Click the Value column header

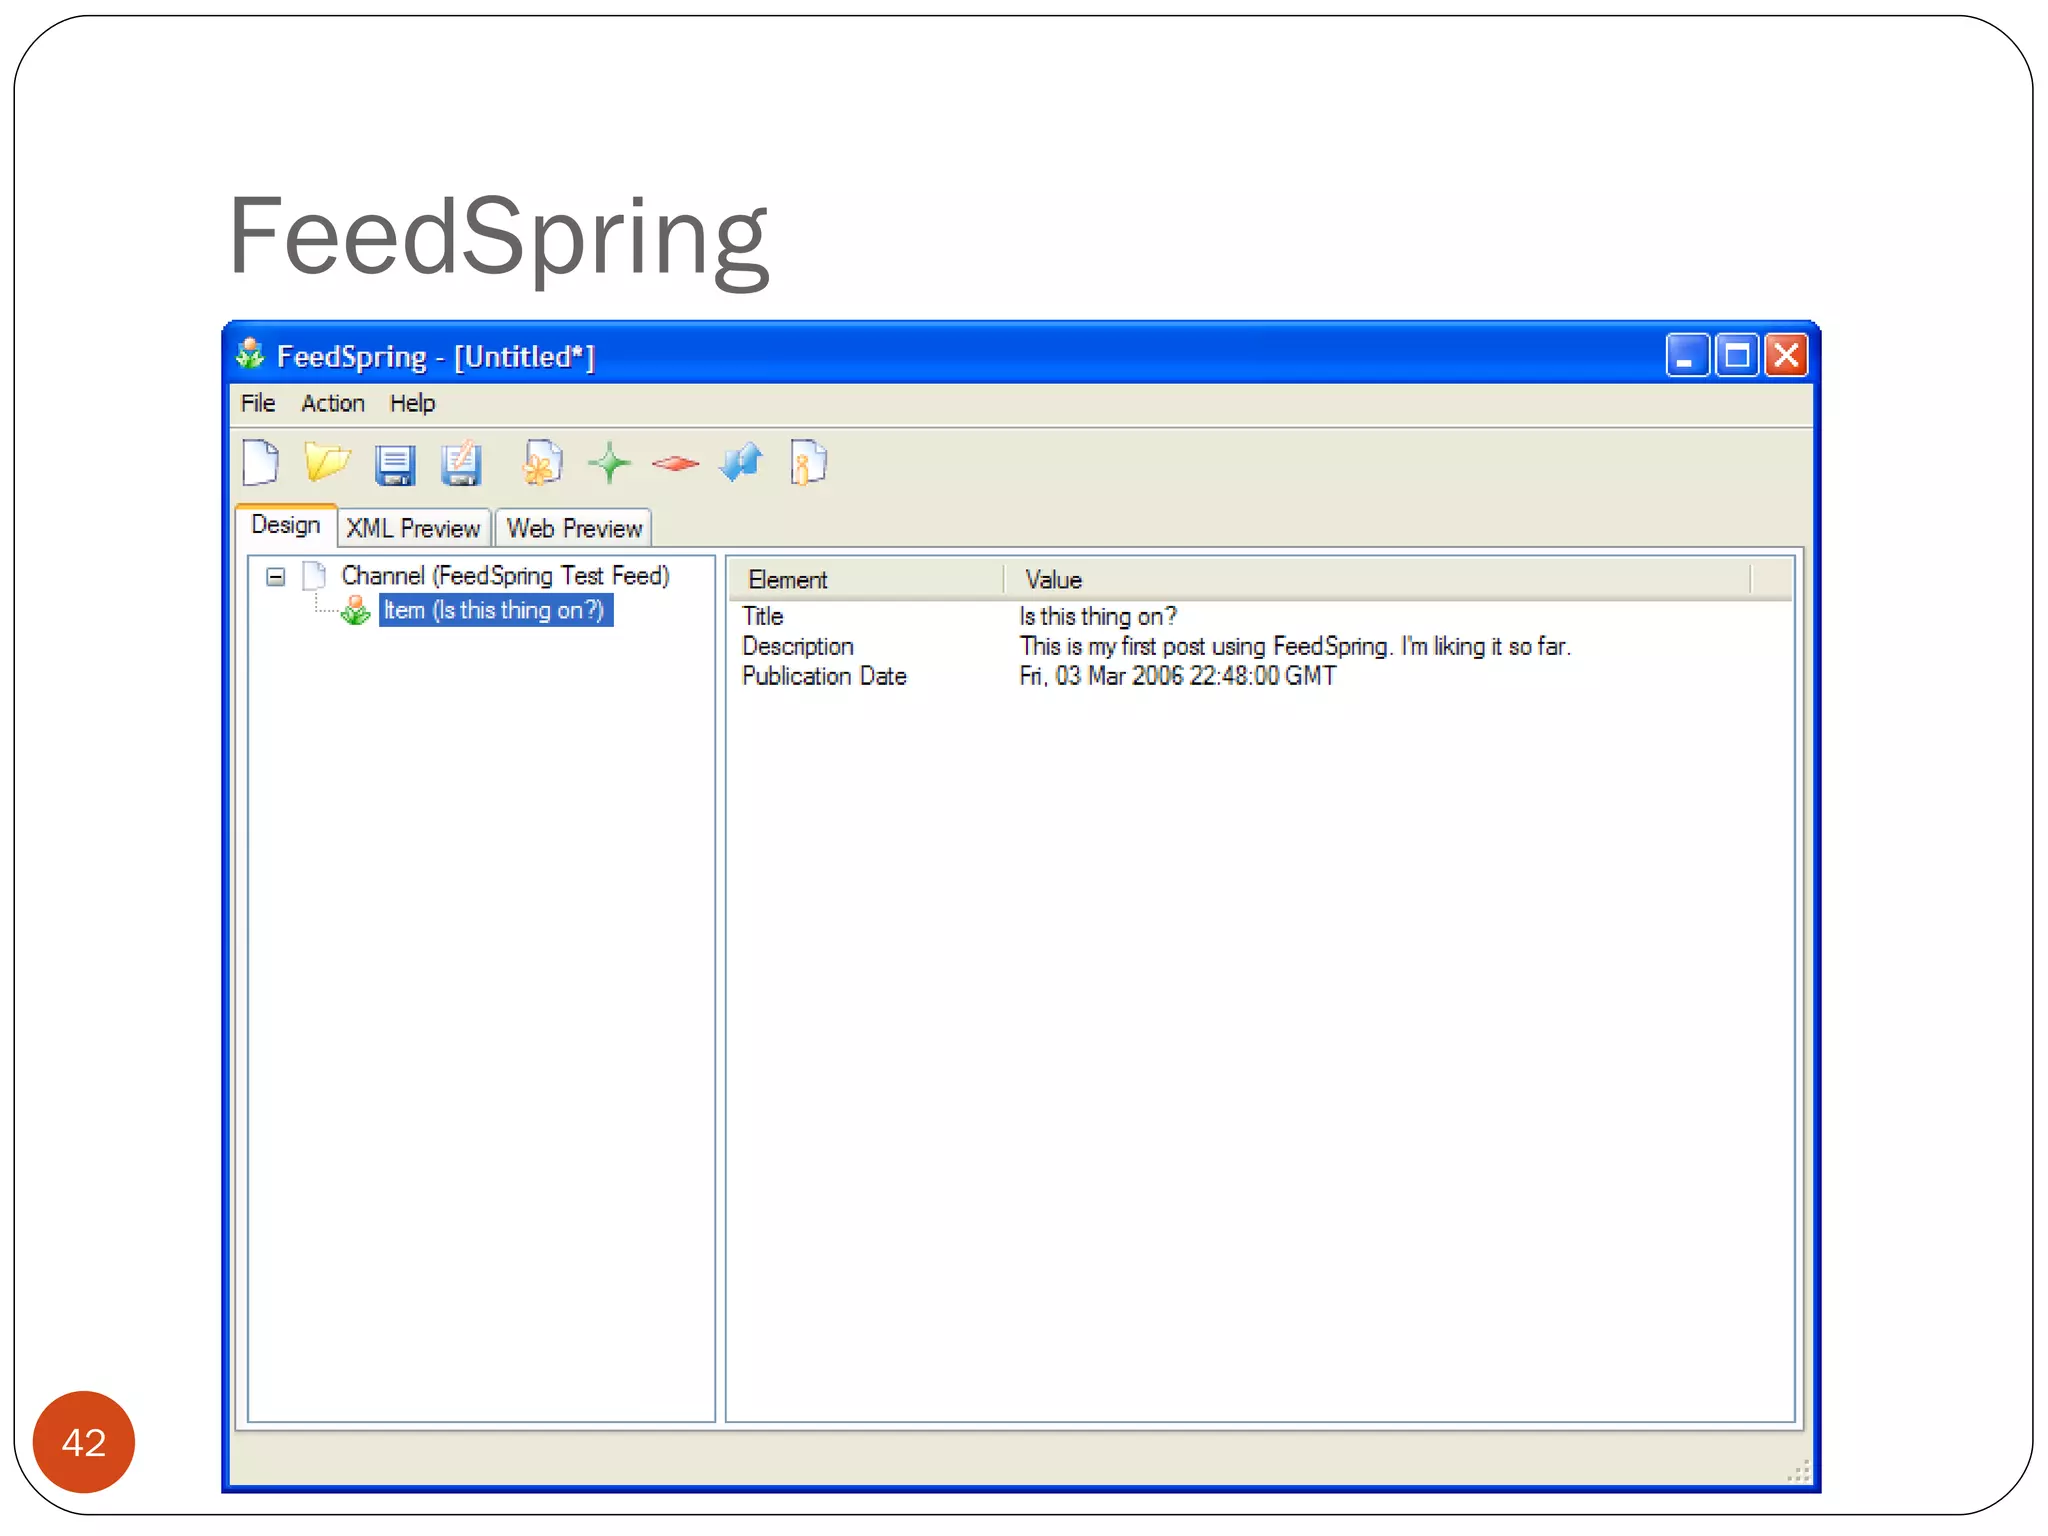click(x=1378, y=580)
